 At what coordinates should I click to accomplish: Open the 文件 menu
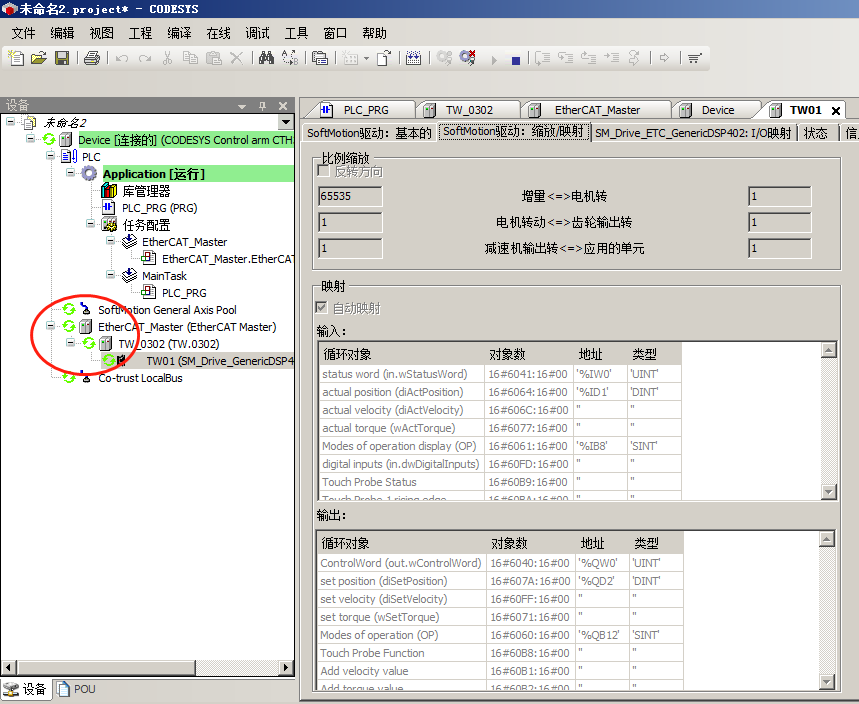24,33
